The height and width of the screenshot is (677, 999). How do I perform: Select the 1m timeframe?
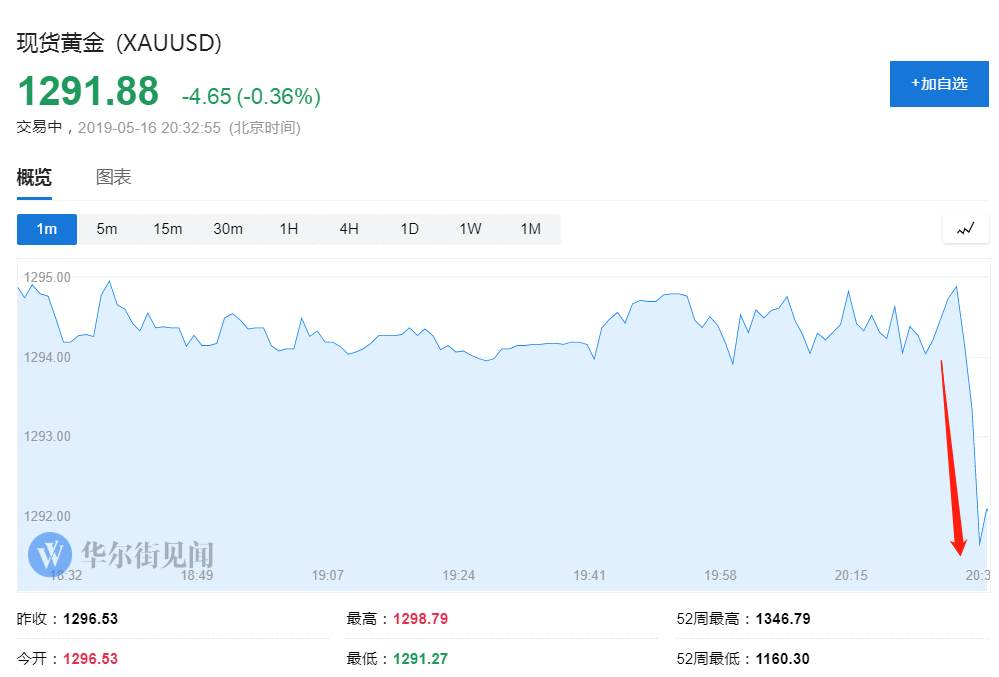click(47, 229)
